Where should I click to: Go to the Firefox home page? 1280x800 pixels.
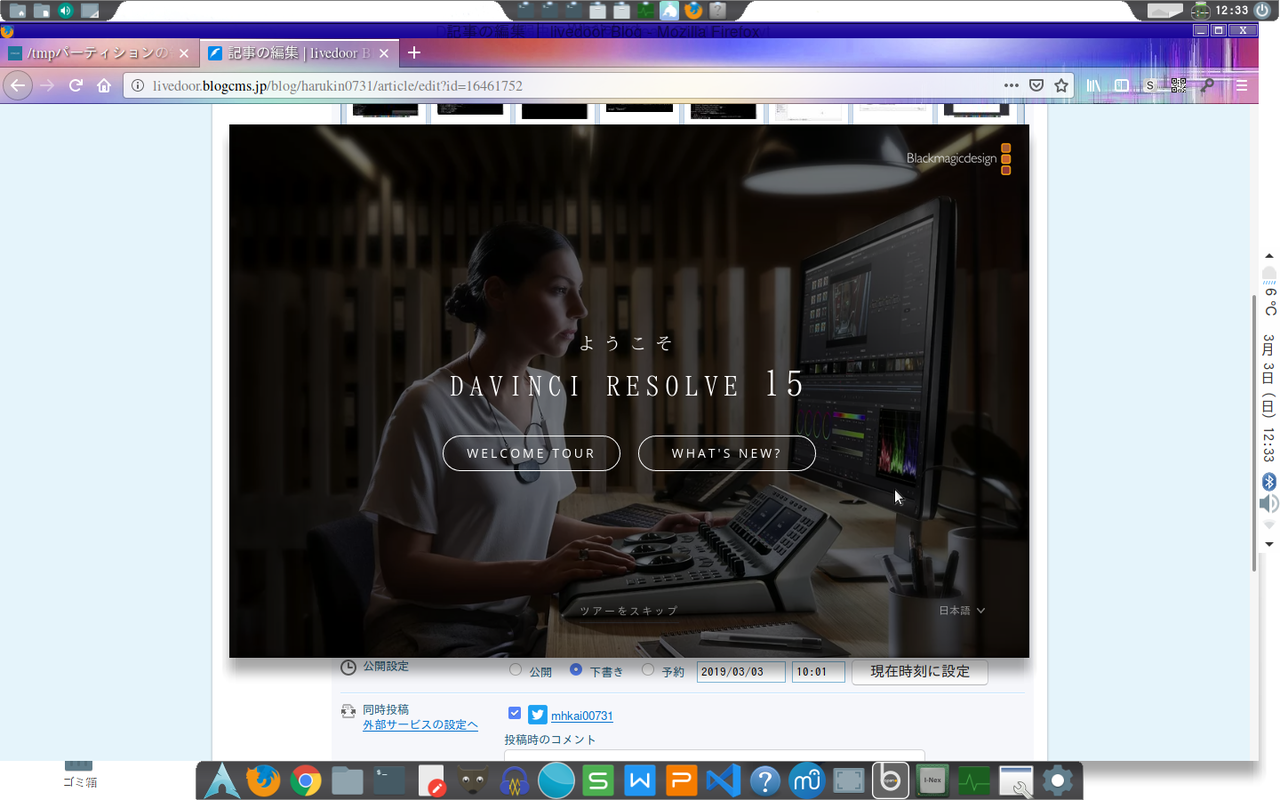tap(104, 86)
